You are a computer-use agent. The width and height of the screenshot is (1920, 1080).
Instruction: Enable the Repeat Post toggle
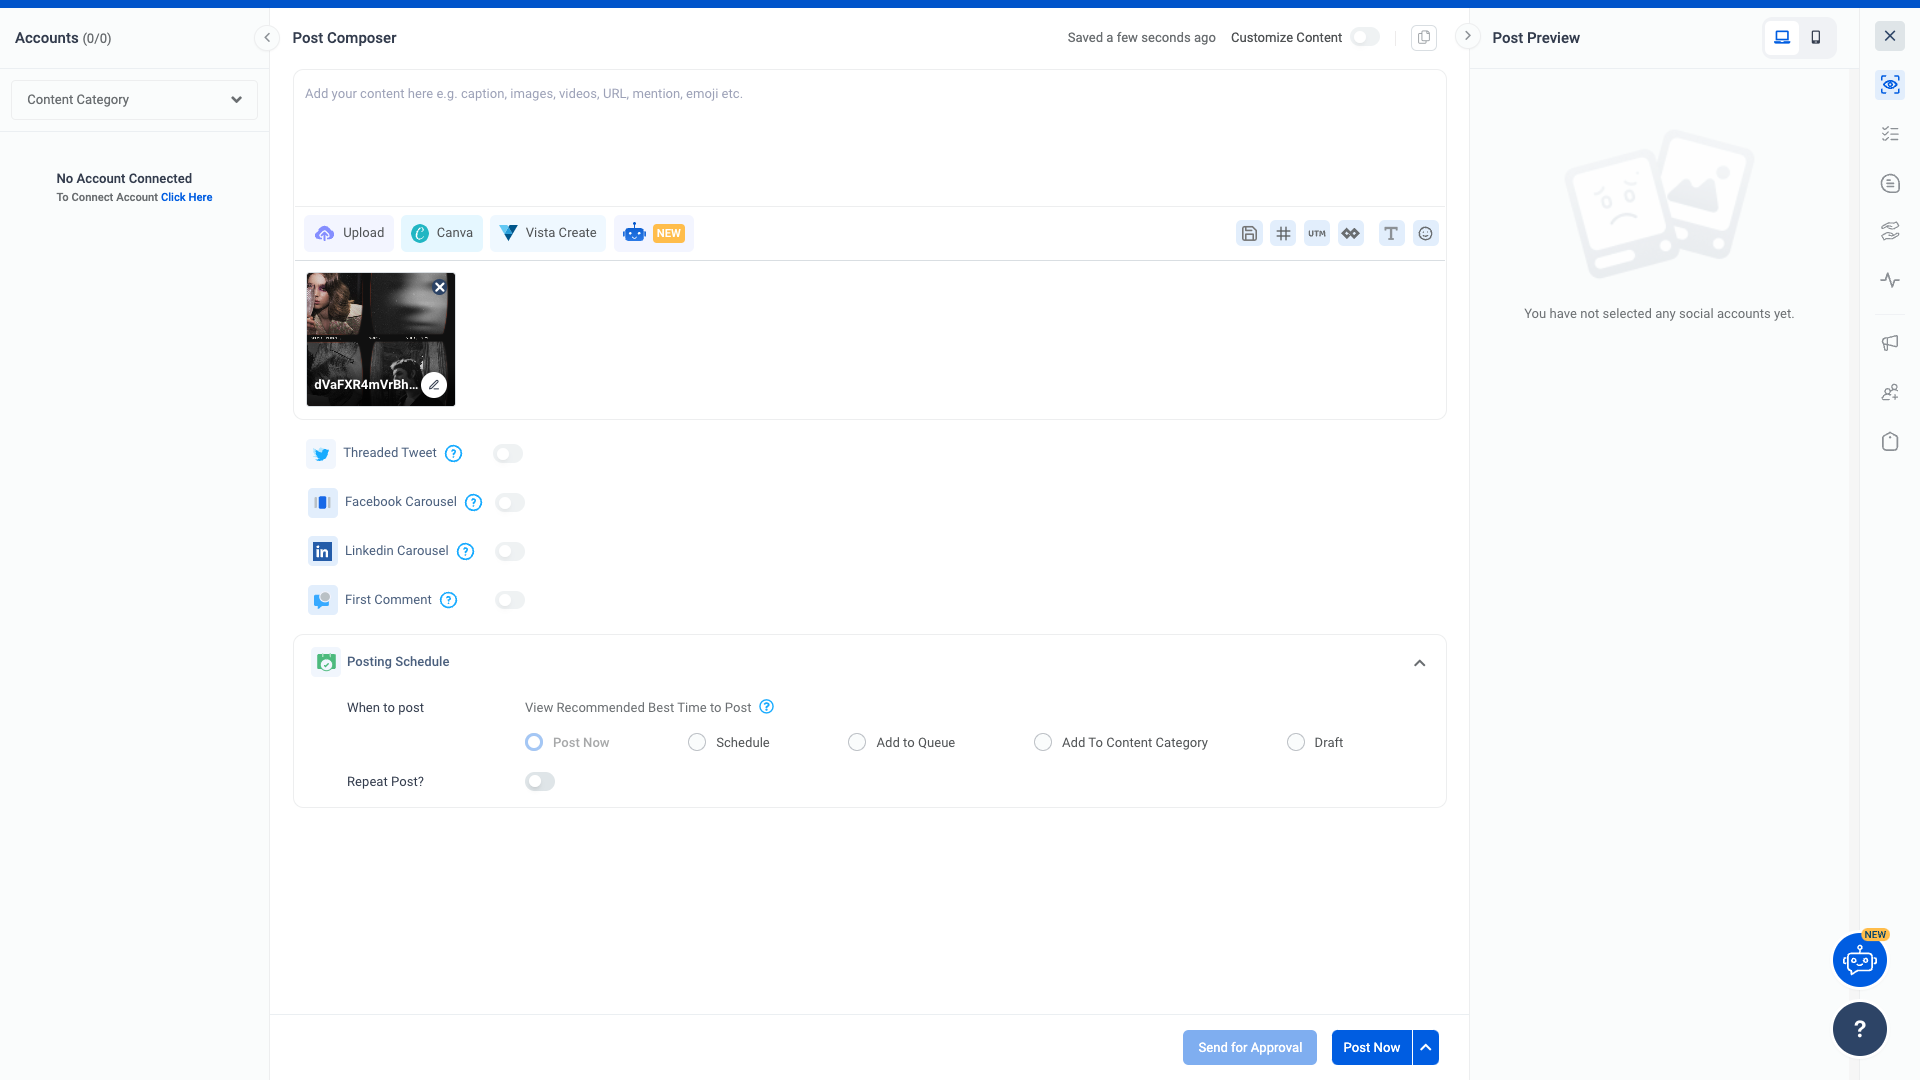[539, 781]
